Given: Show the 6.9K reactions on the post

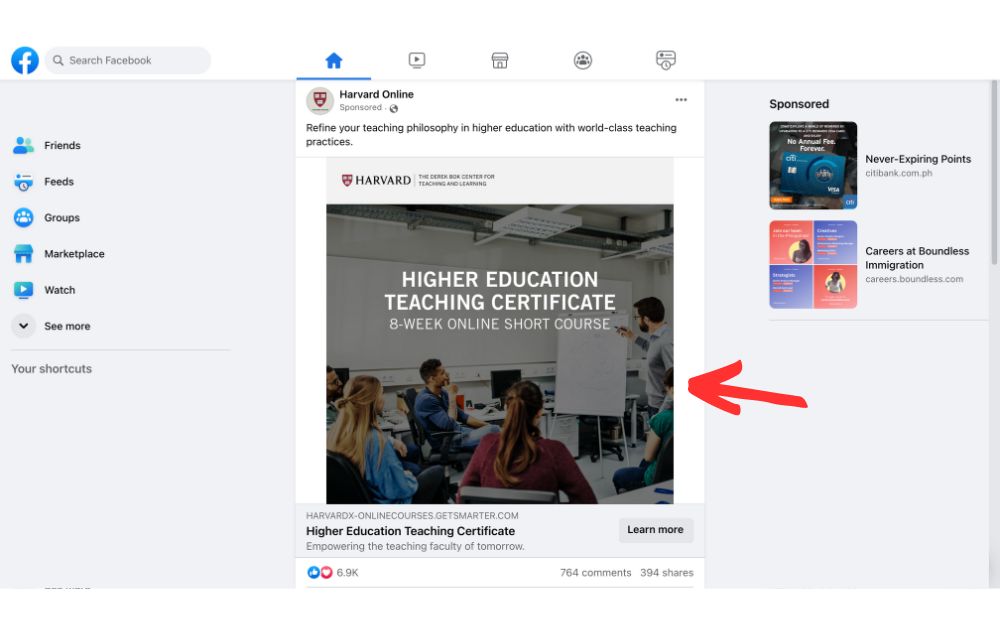Looking at the screenshot, I should tap(347, 573).
